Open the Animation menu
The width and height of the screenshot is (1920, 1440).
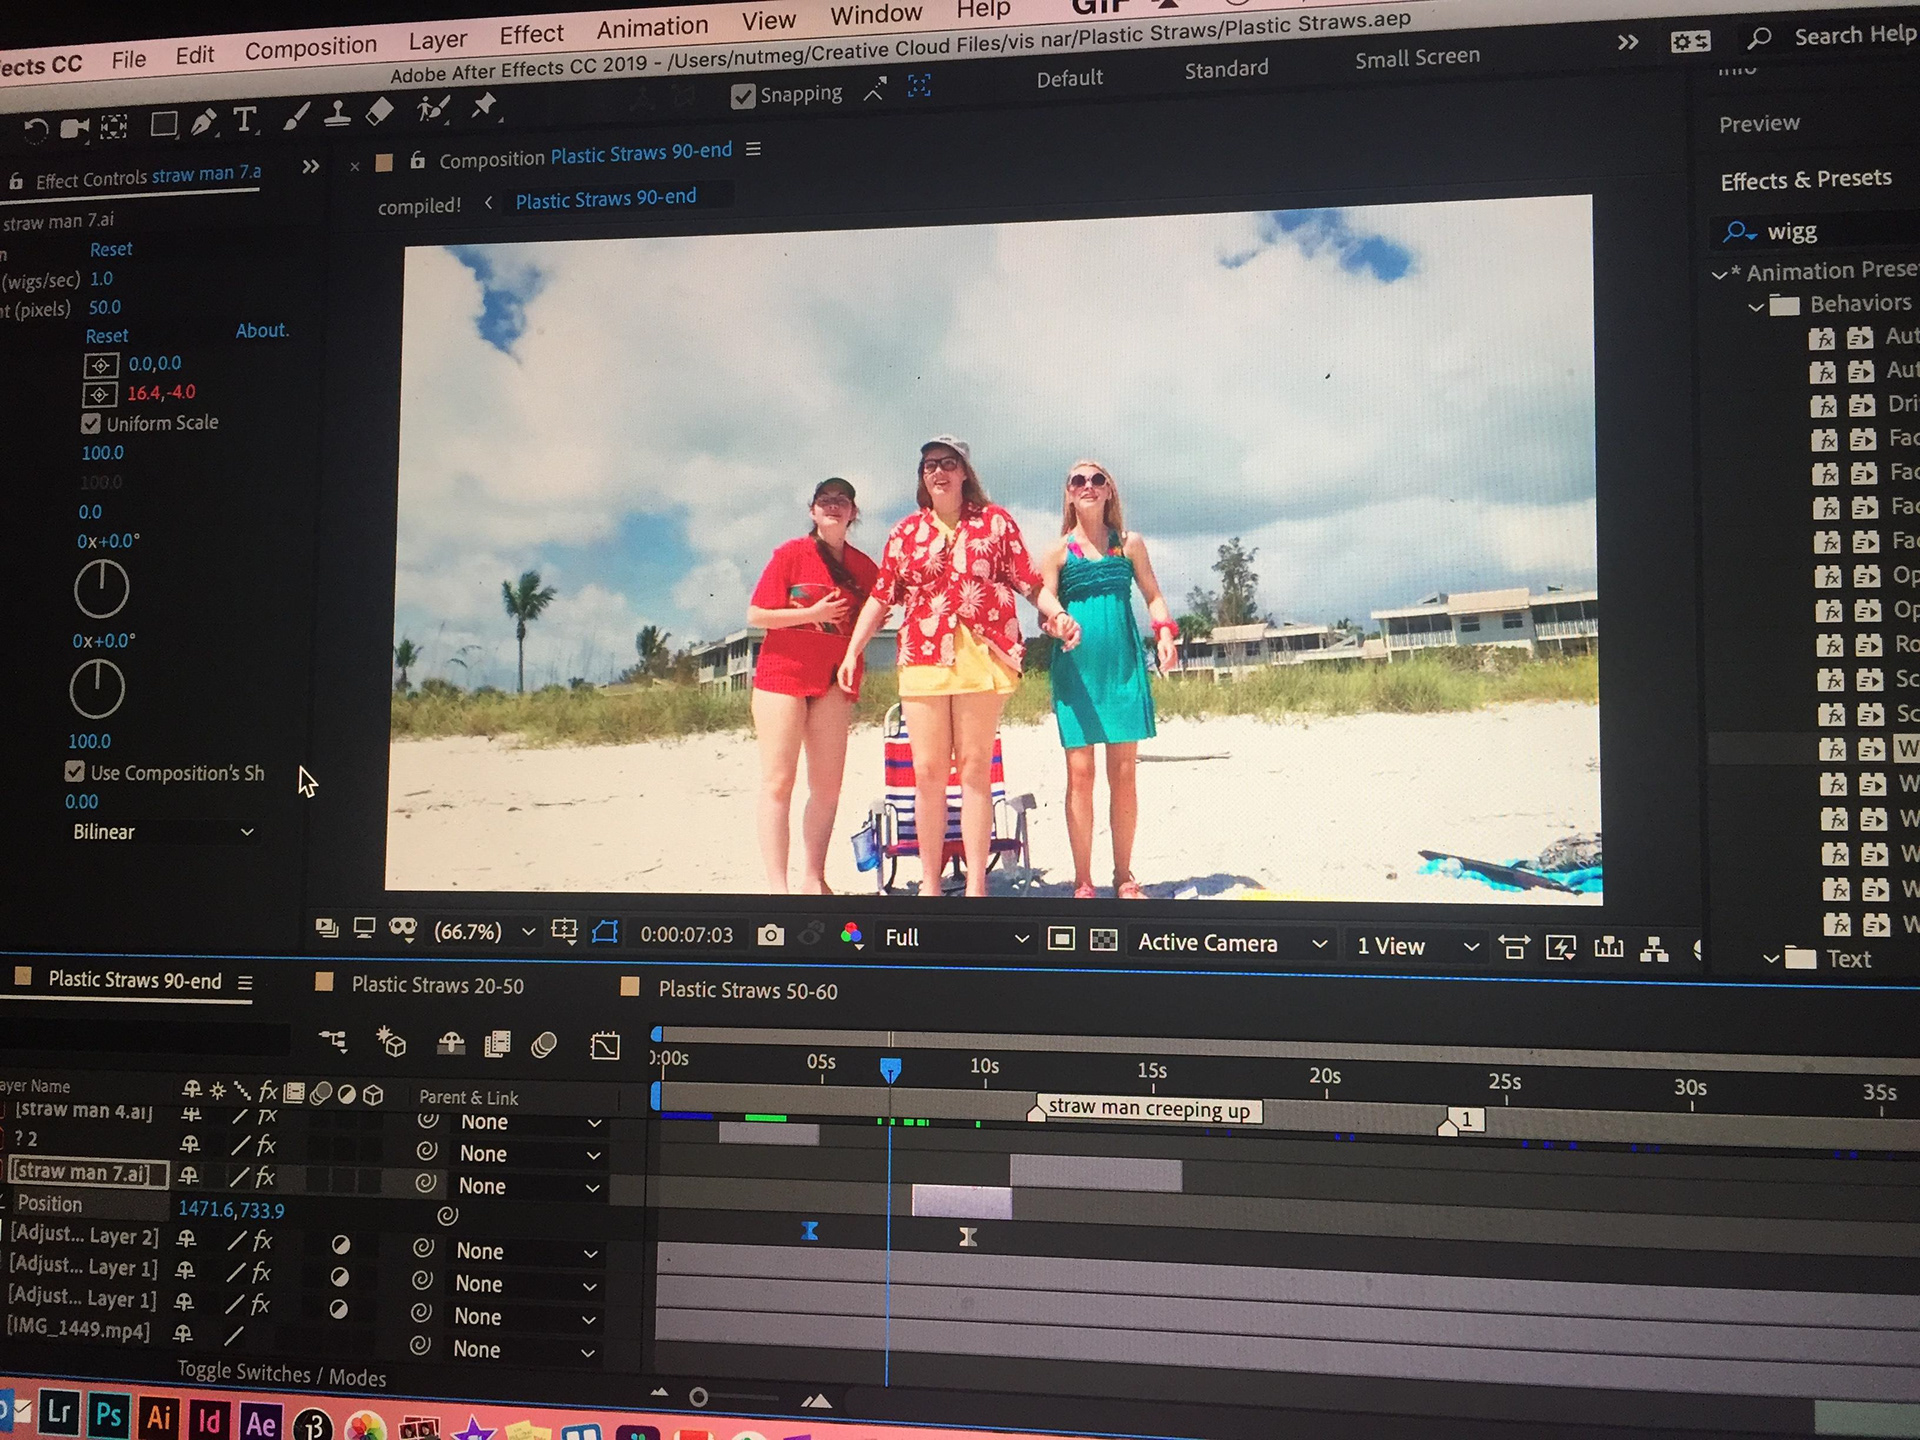[x=652, y=27]
